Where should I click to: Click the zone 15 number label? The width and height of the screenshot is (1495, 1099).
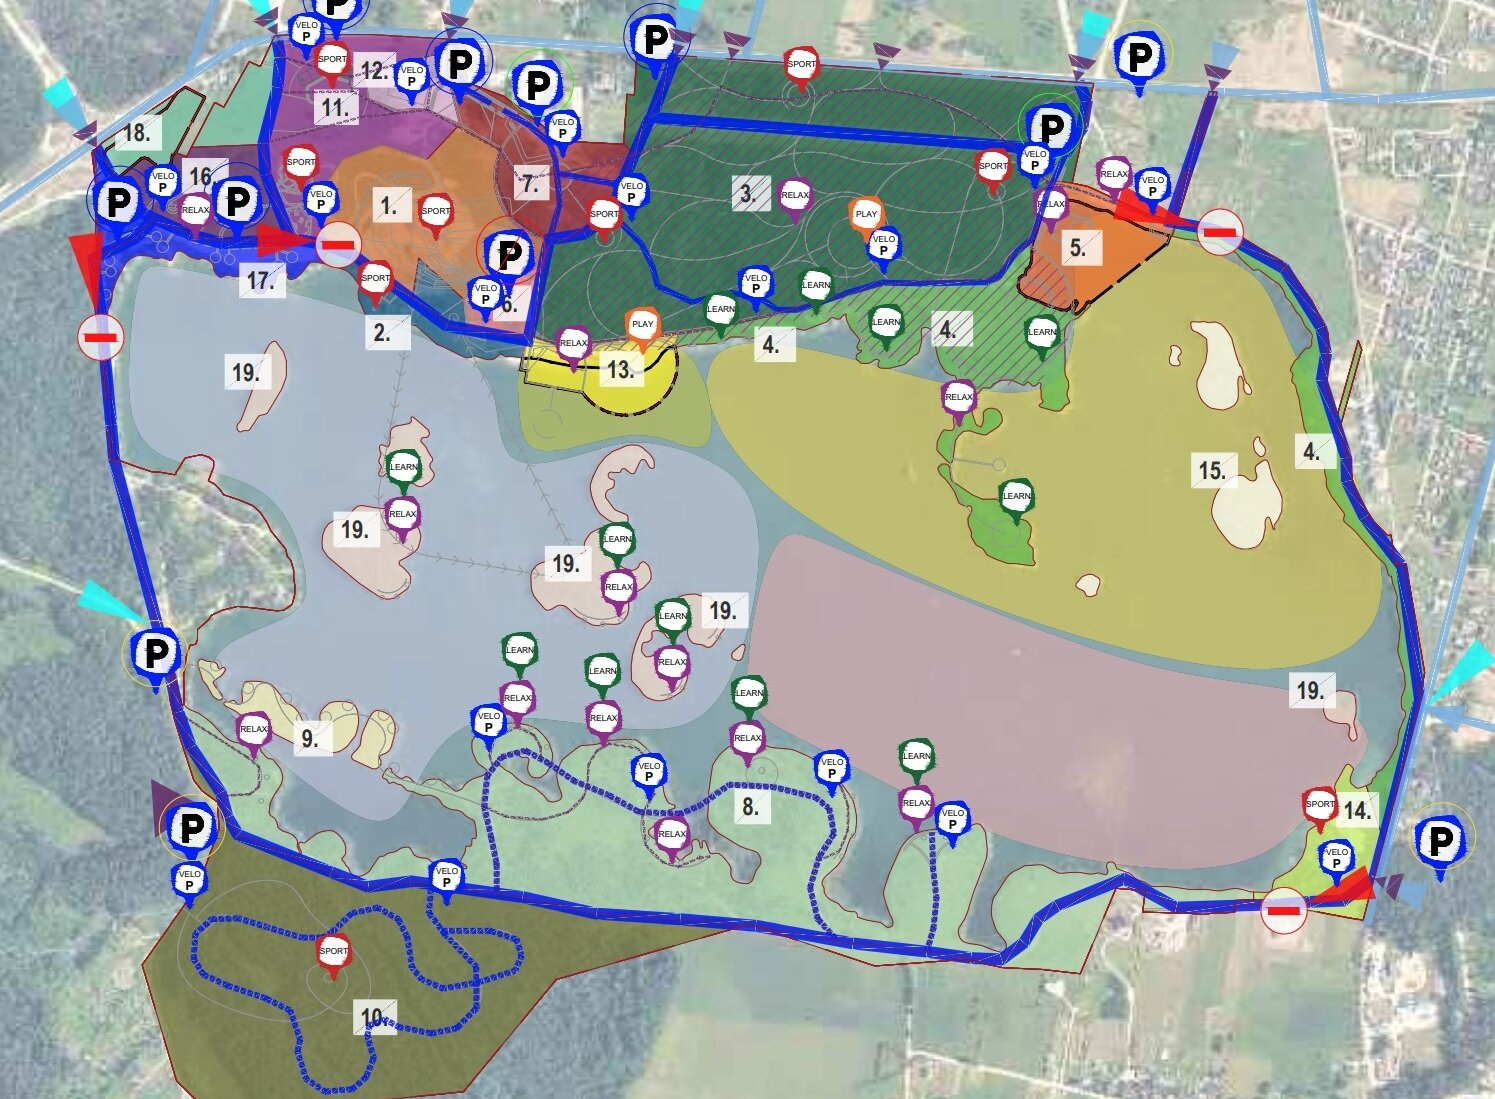(1212, 470)
